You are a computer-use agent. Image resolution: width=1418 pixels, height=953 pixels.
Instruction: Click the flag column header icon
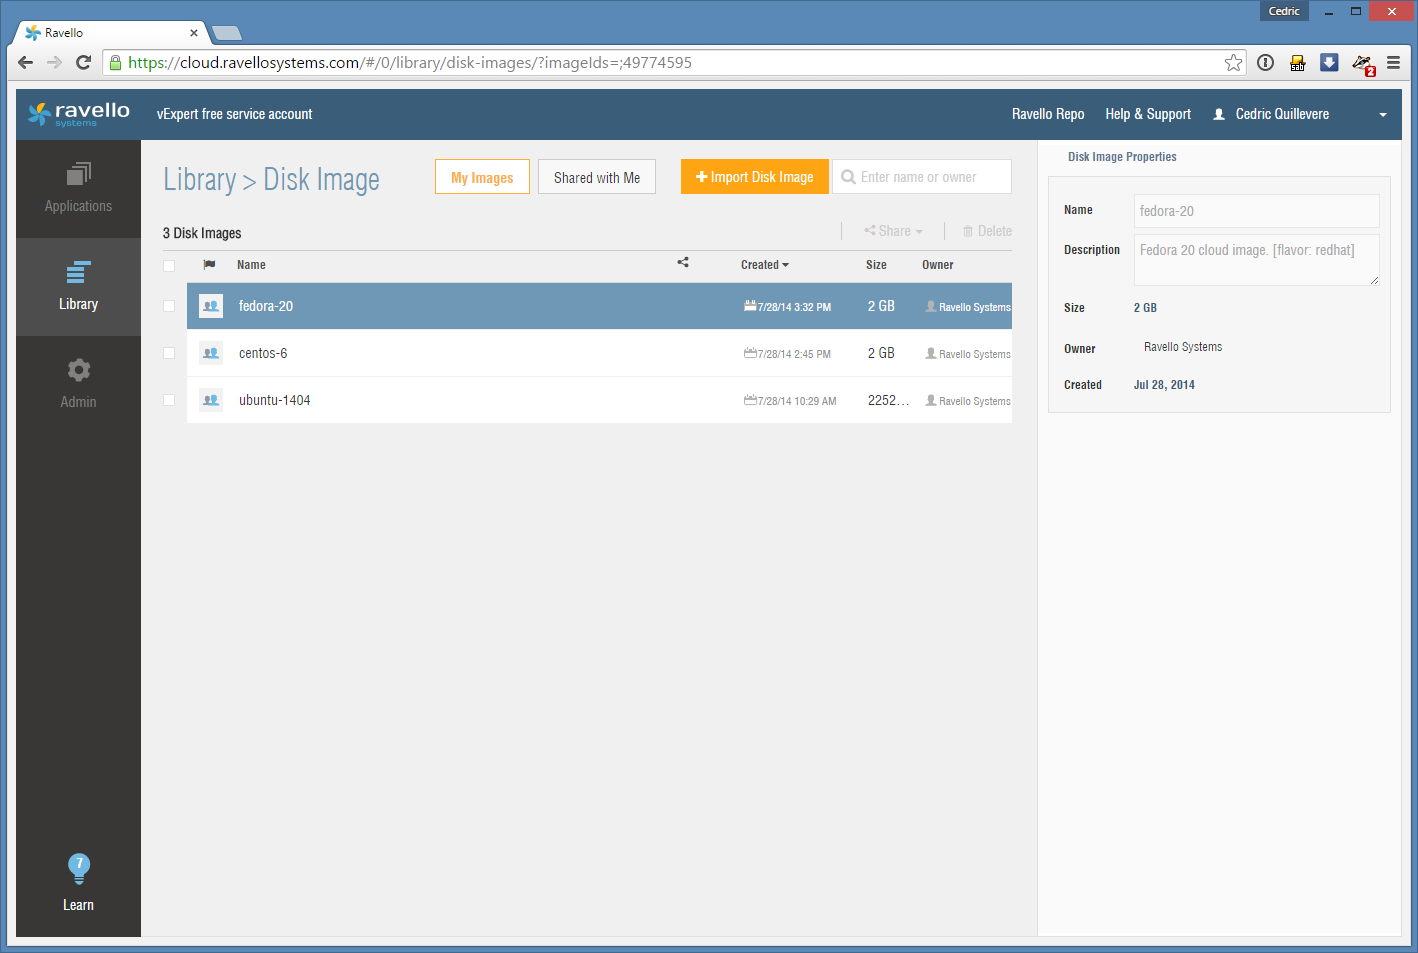tap(209, 265)
